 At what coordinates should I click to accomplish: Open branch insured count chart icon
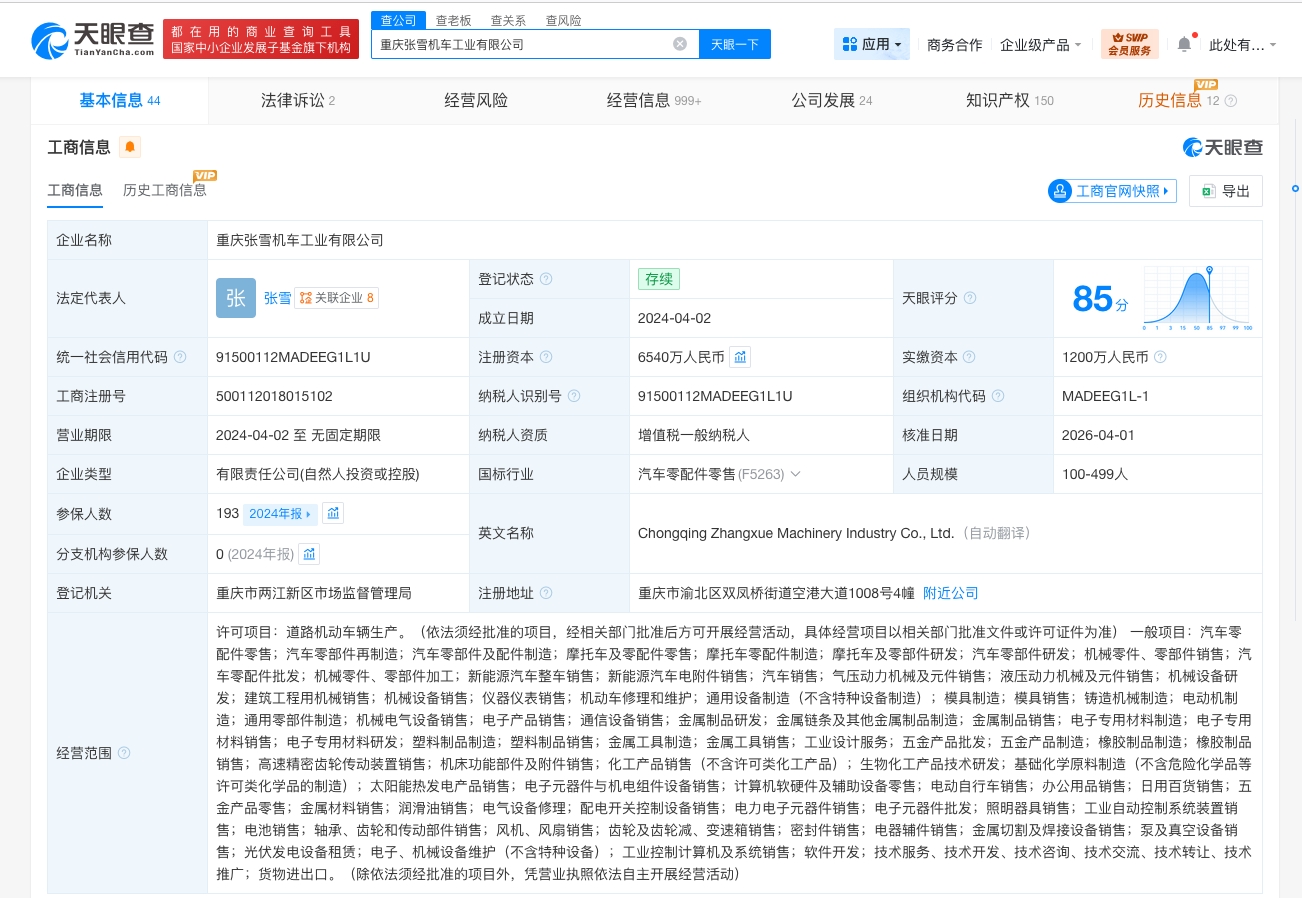[309, 553]
